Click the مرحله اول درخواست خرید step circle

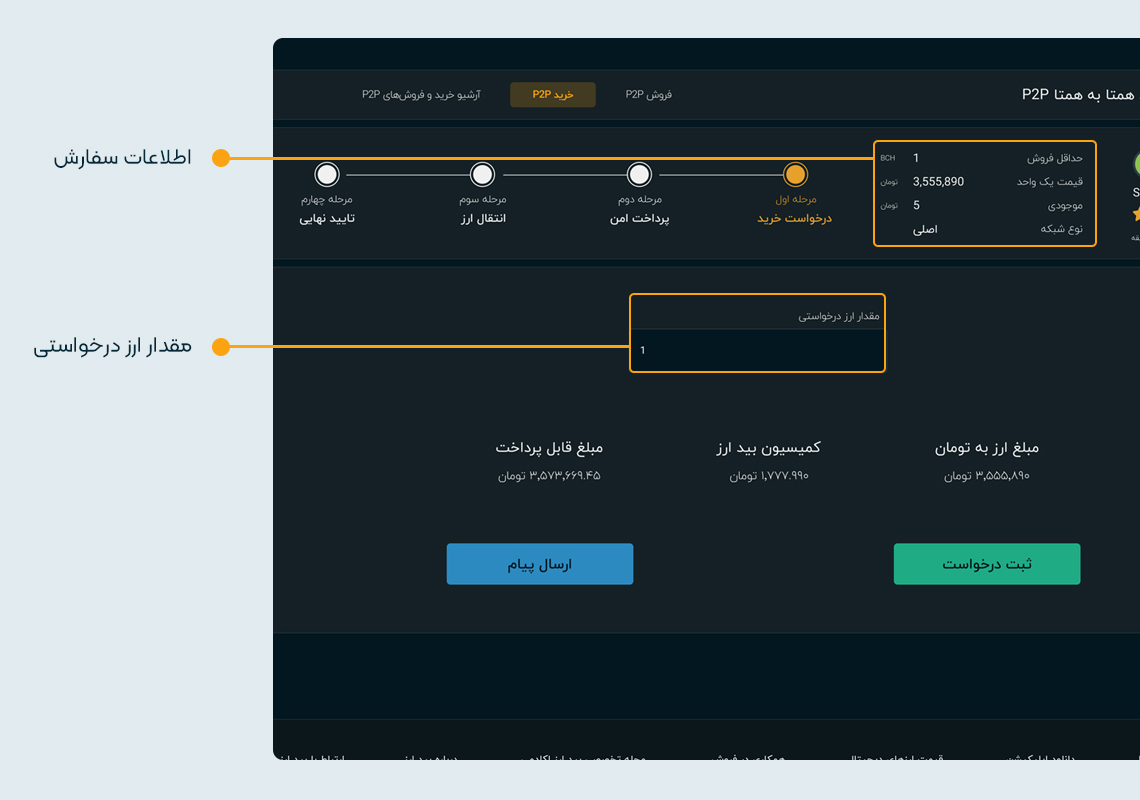point(795,175)
